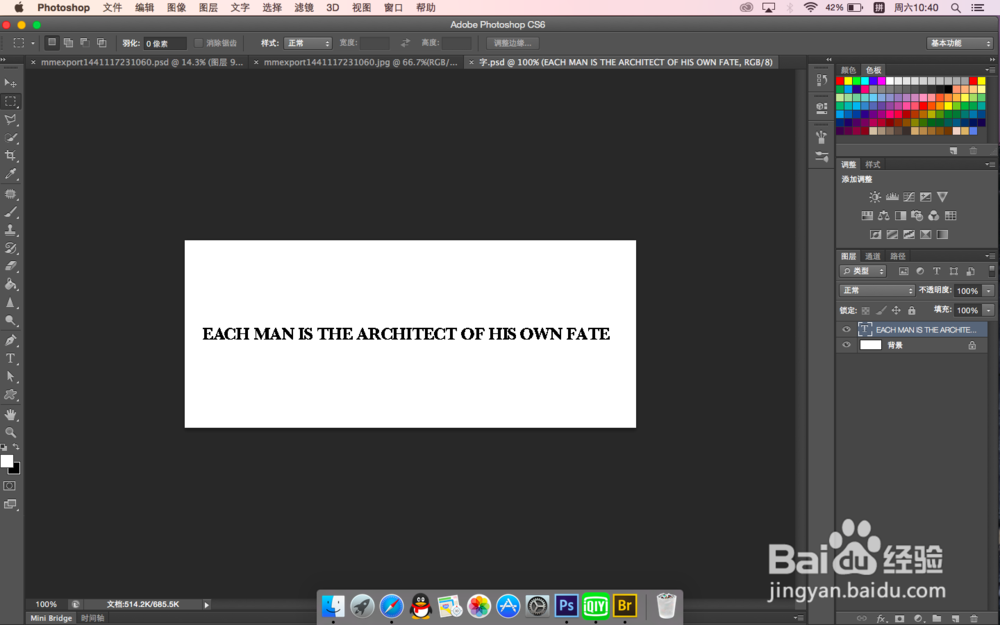Choose Intersect with selection mode button
The height and width of the screenshot is (625, 1000).
coord(101,43)
